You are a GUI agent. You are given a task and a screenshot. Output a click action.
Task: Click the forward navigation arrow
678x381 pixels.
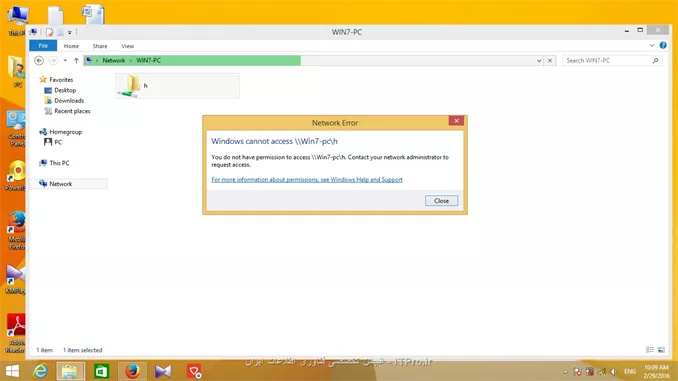(53, 61)
